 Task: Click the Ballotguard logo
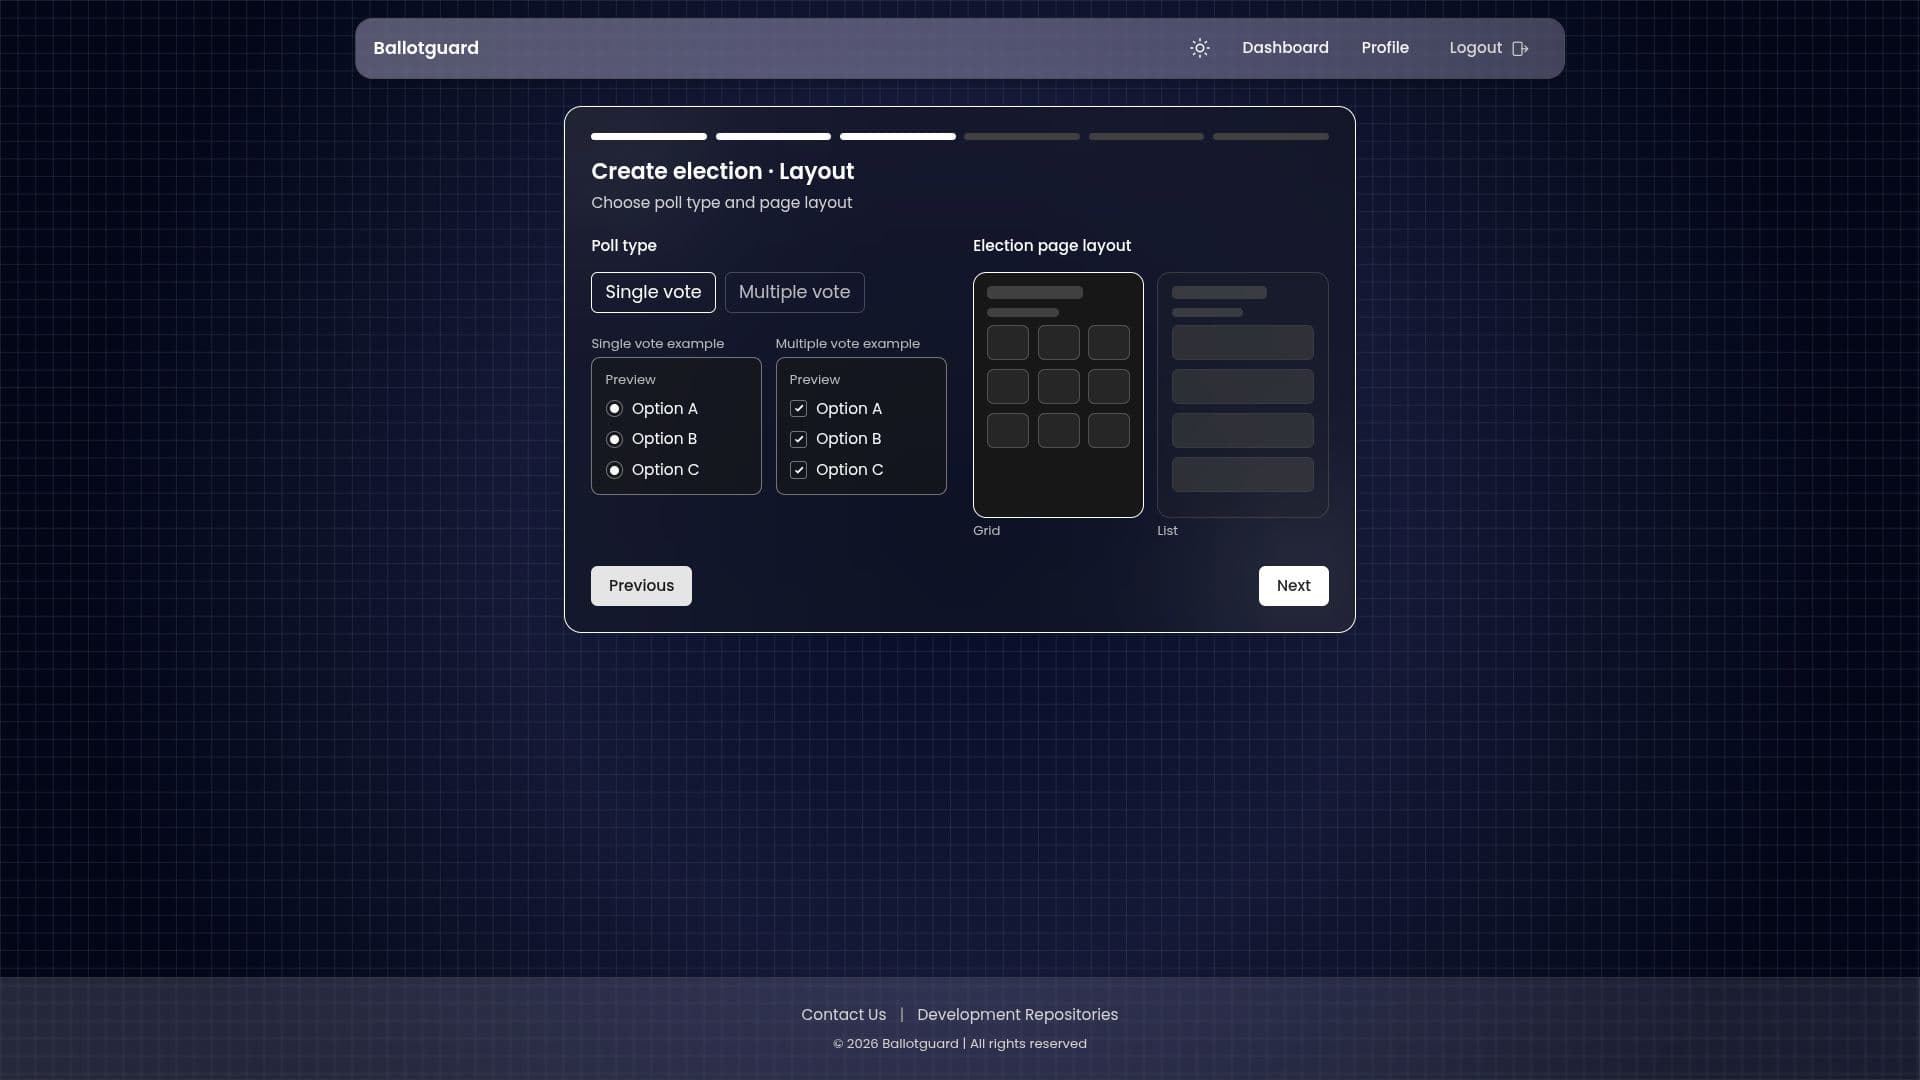point(425,48)
